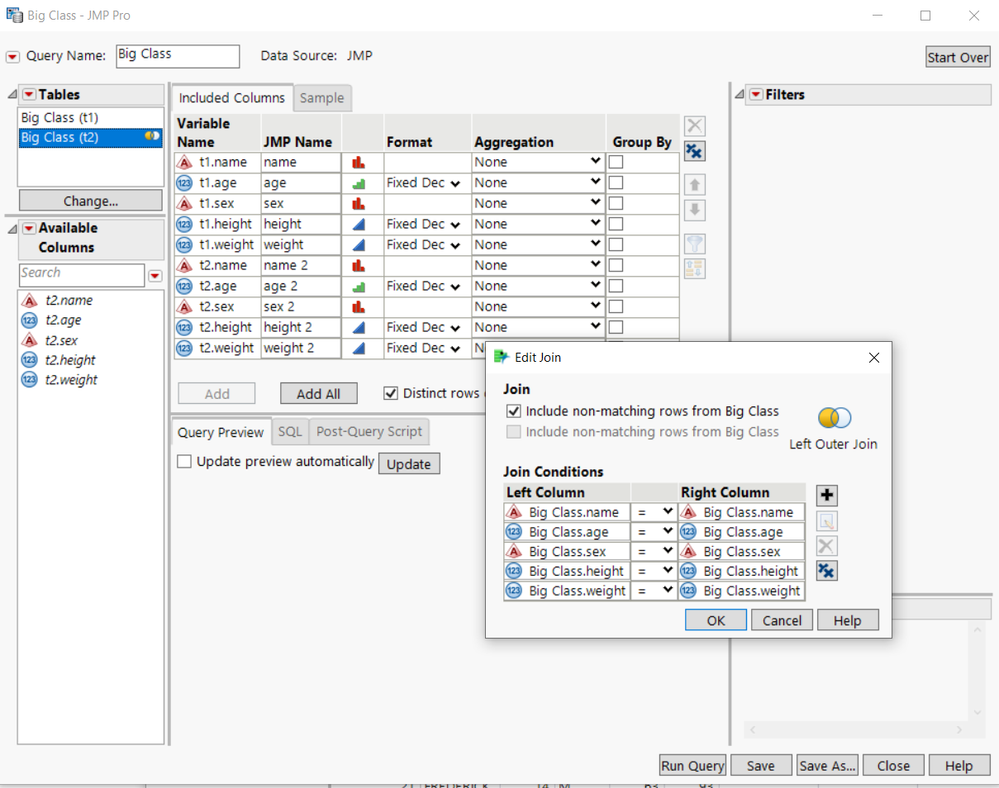Image resolution: width=999 pixels, height=788 pixels.
Task: Click the edit join condition icon
Action: [x=826, y=521]
